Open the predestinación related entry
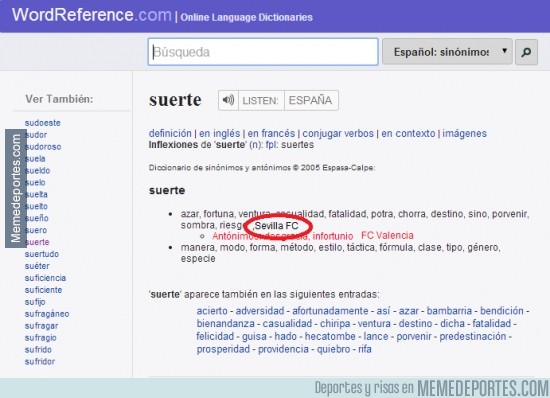The height and width of the screenshot is (398, 550). click(473, 336)
